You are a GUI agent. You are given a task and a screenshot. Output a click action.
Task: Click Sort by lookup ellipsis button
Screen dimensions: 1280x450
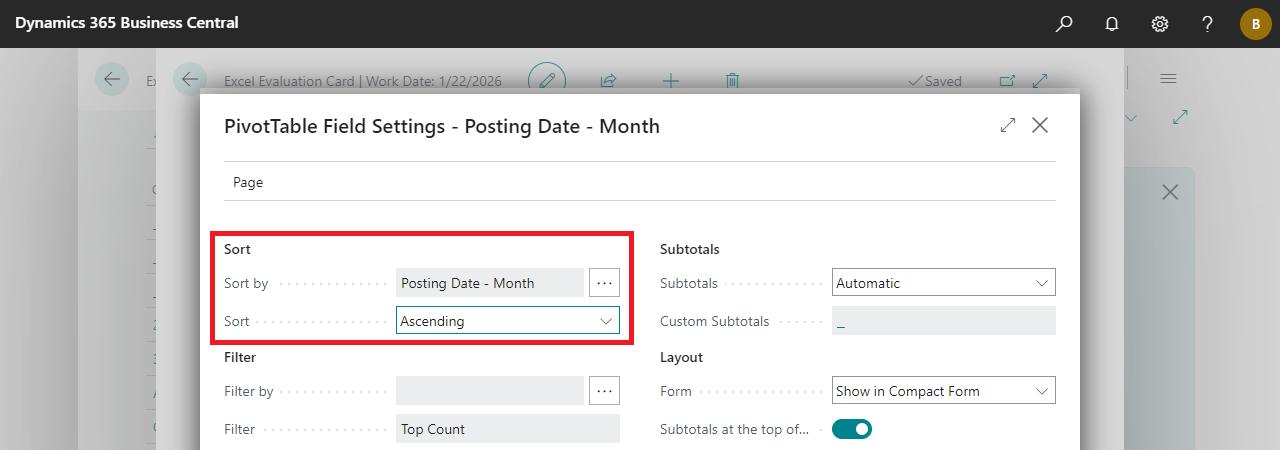[x=604, y=283]
